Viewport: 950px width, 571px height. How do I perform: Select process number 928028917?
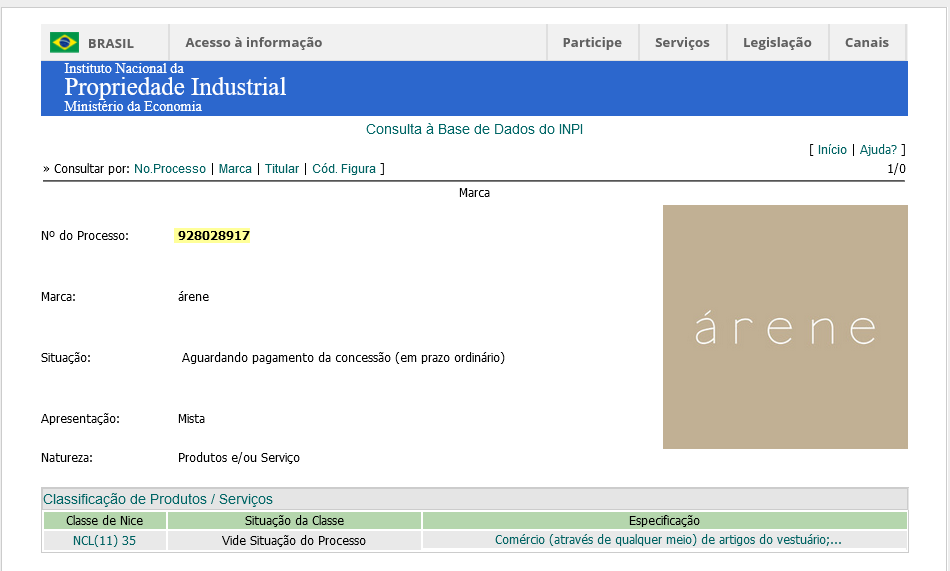213,236
